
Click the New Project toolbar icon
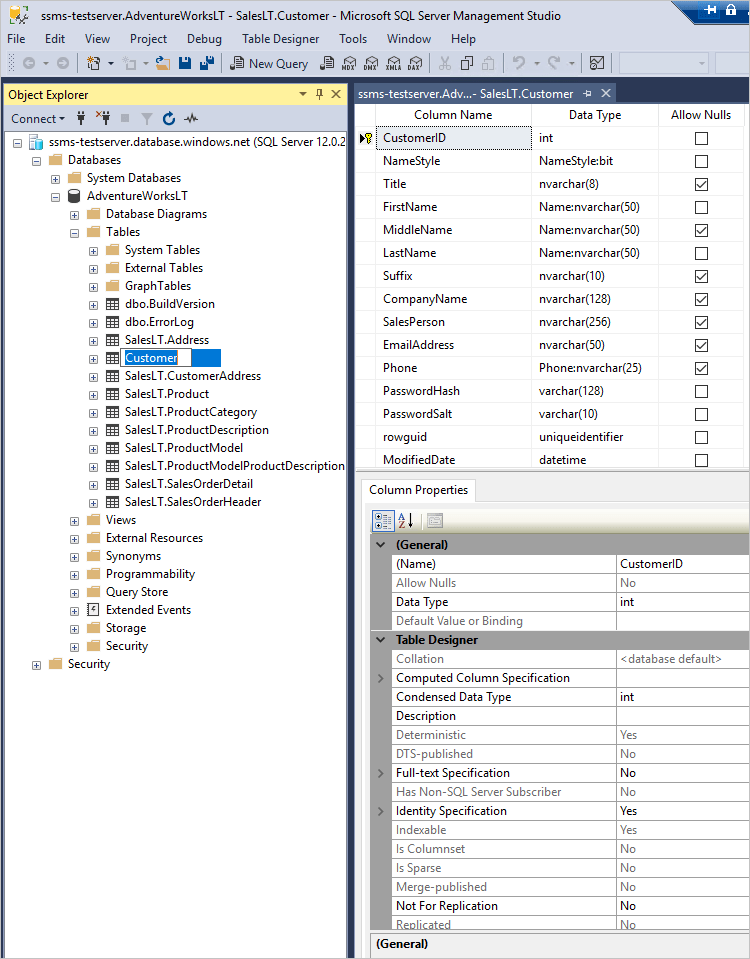click(x=94, y=63)
